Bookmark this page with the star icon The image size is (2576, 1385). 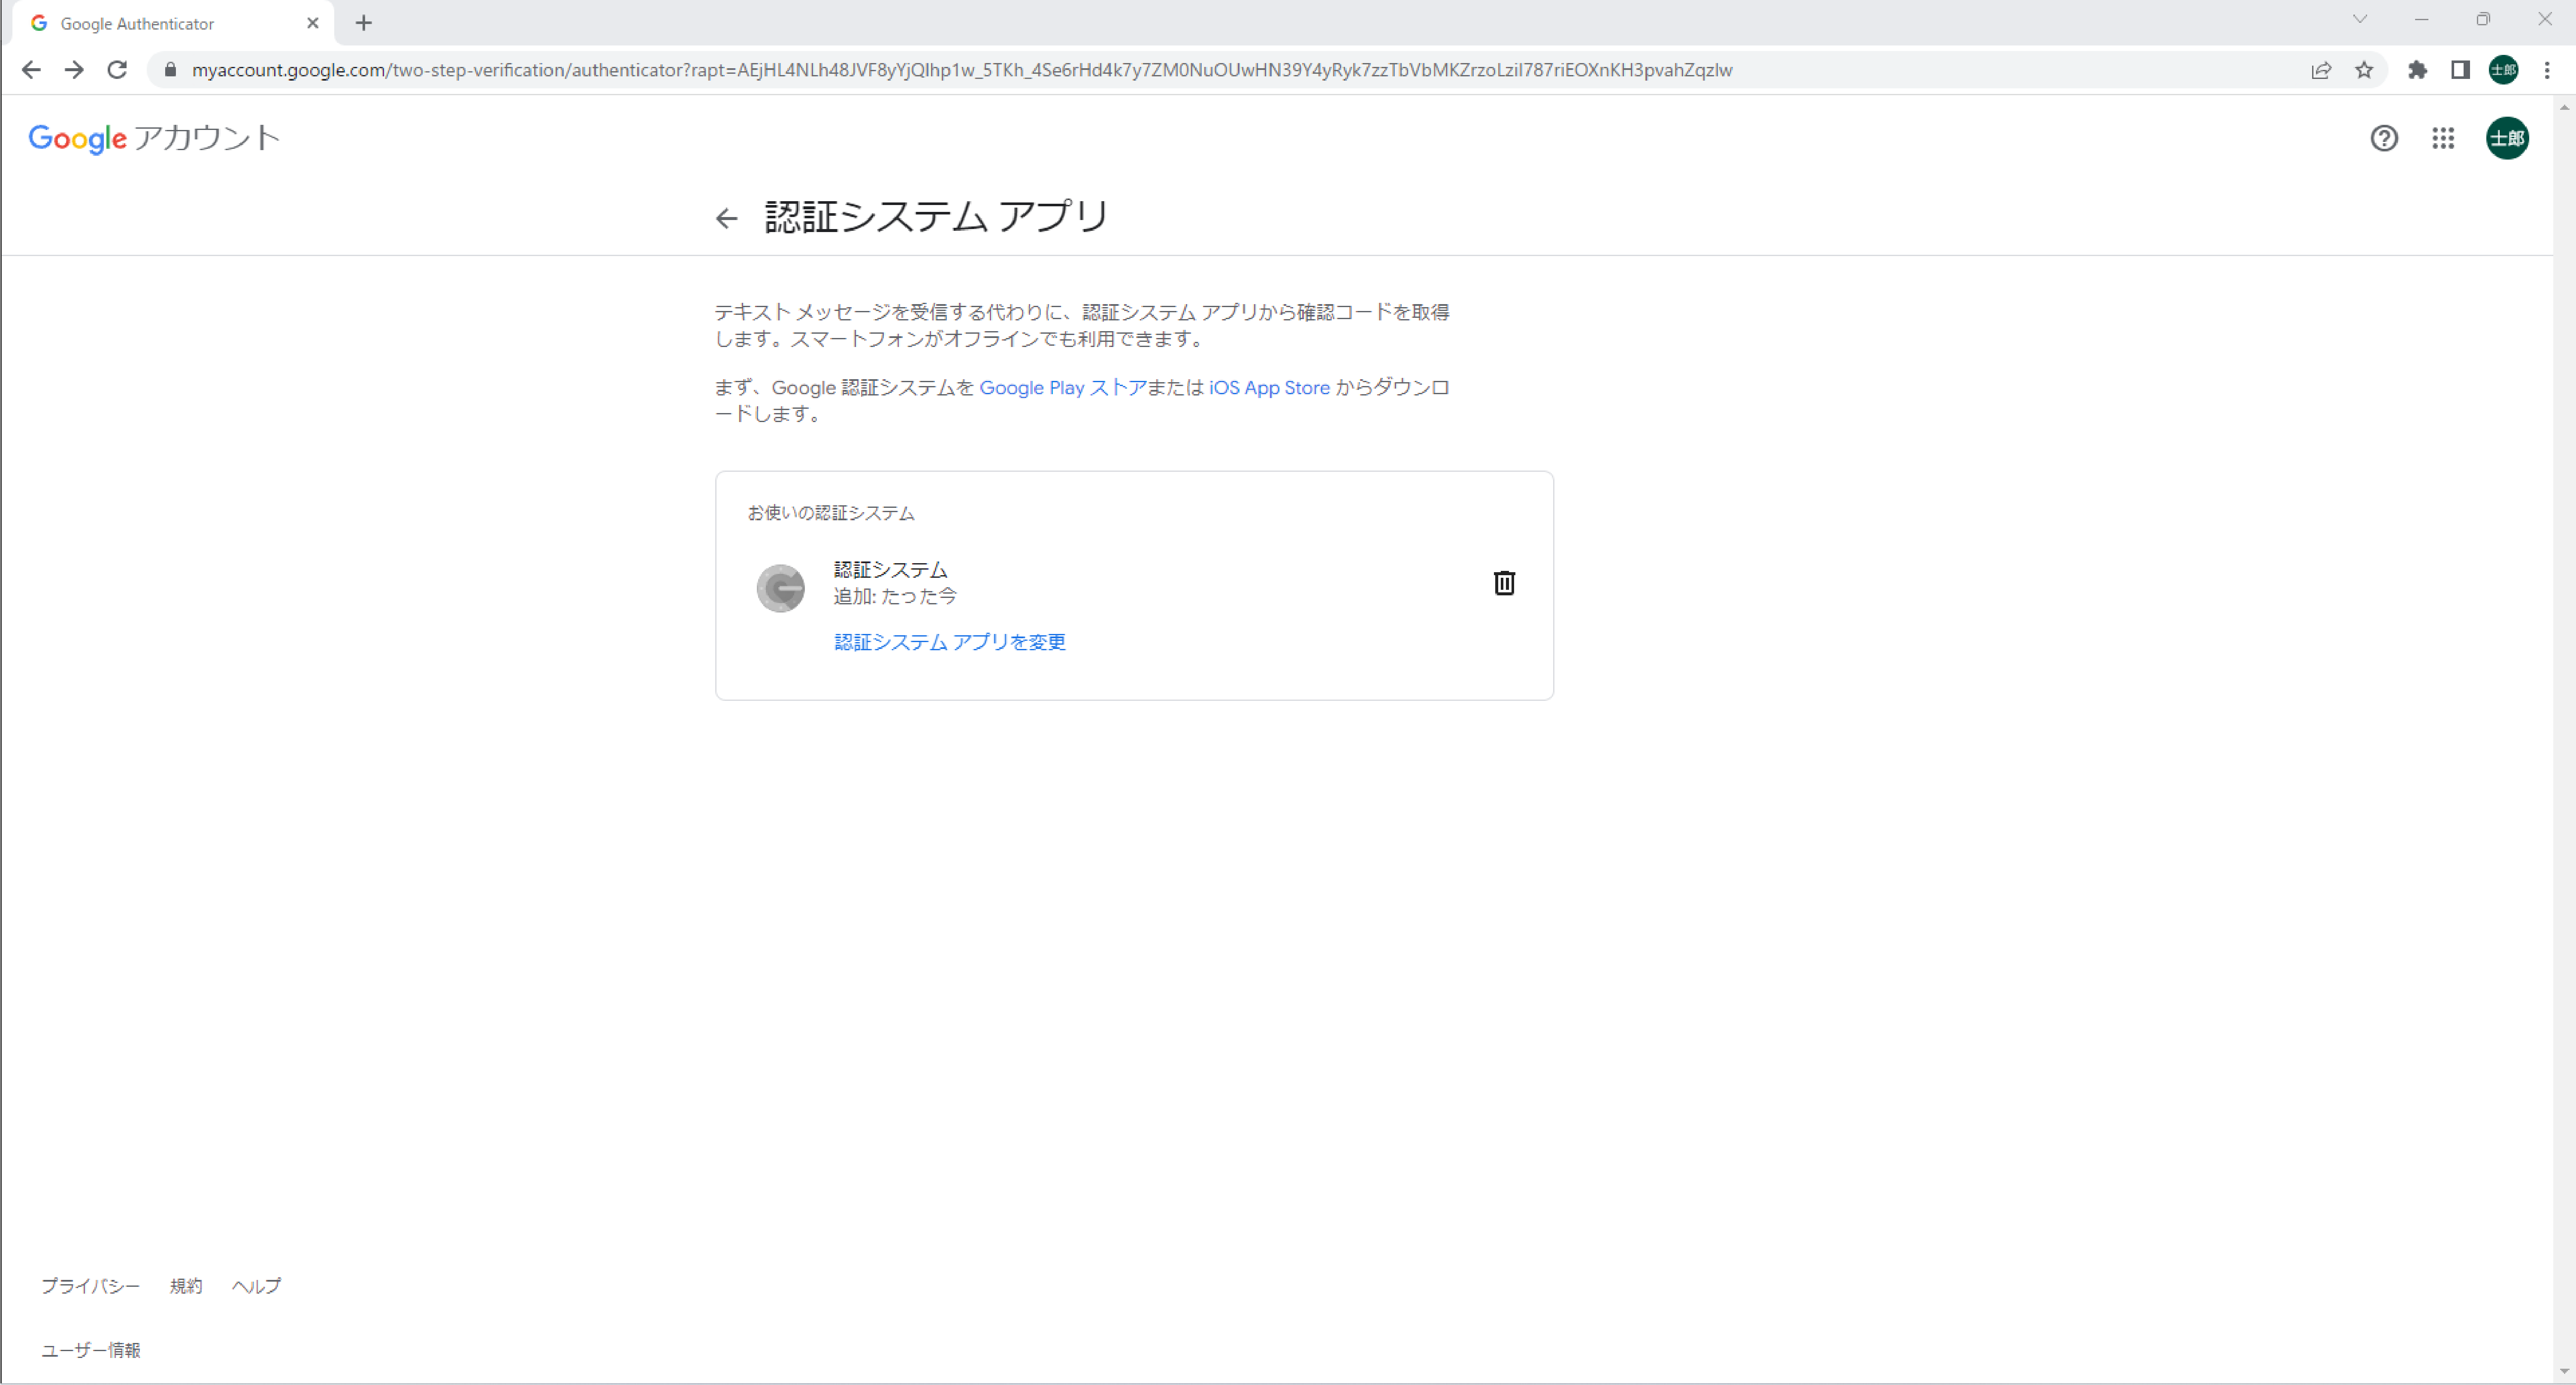point(2364,70)
